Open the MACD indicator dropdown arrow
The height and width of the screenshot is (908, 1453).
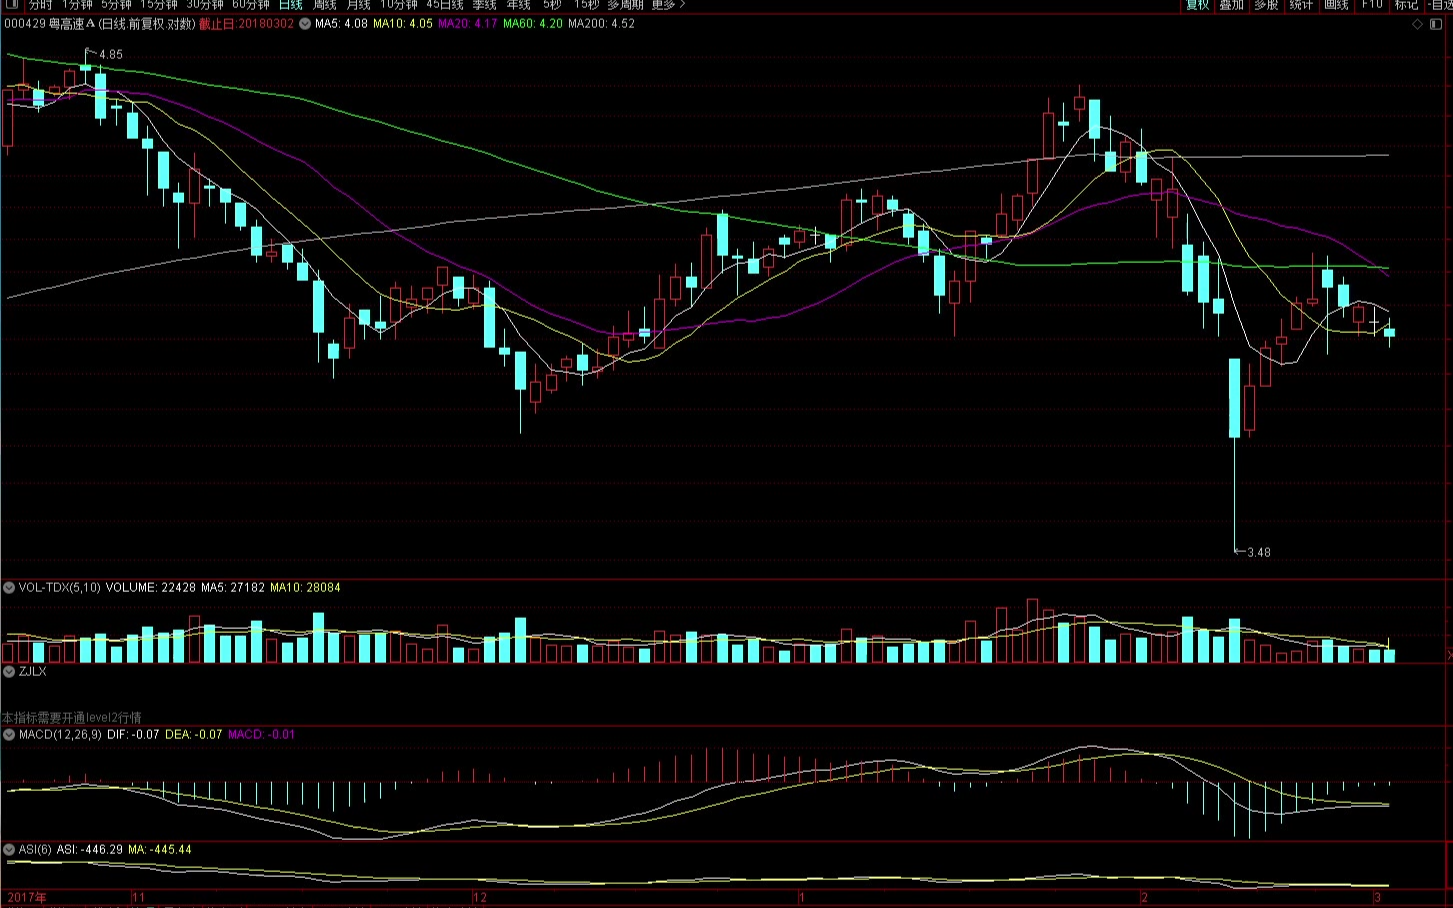(9, 734)
